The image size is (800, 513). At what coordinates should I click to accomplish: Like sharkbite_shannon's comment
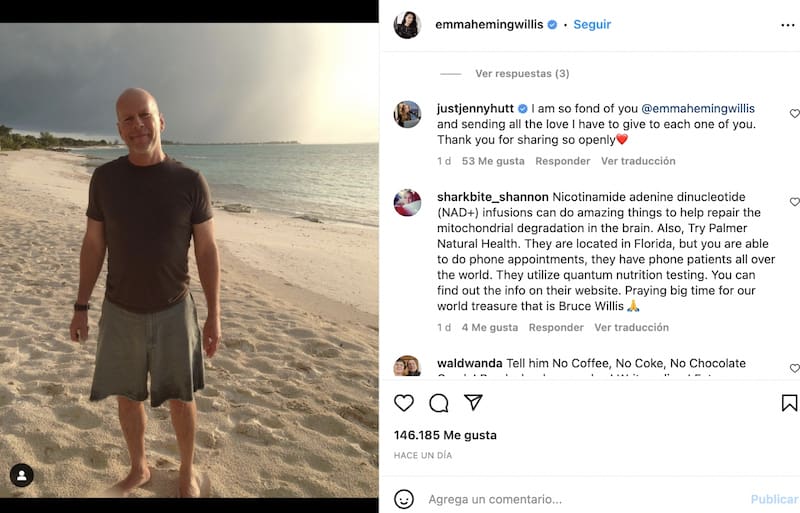pyautogui.click(x=794, y=202)
